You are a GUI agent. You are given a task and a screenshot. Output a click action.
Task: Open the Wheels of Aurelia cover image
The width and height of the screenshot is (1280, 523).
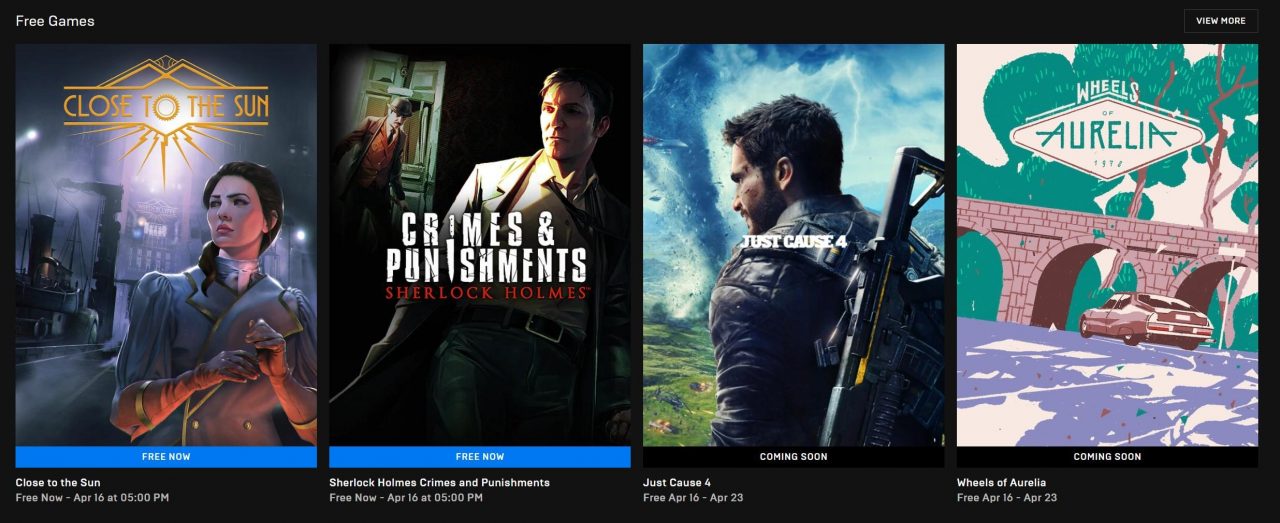(x=1107, y=245)
